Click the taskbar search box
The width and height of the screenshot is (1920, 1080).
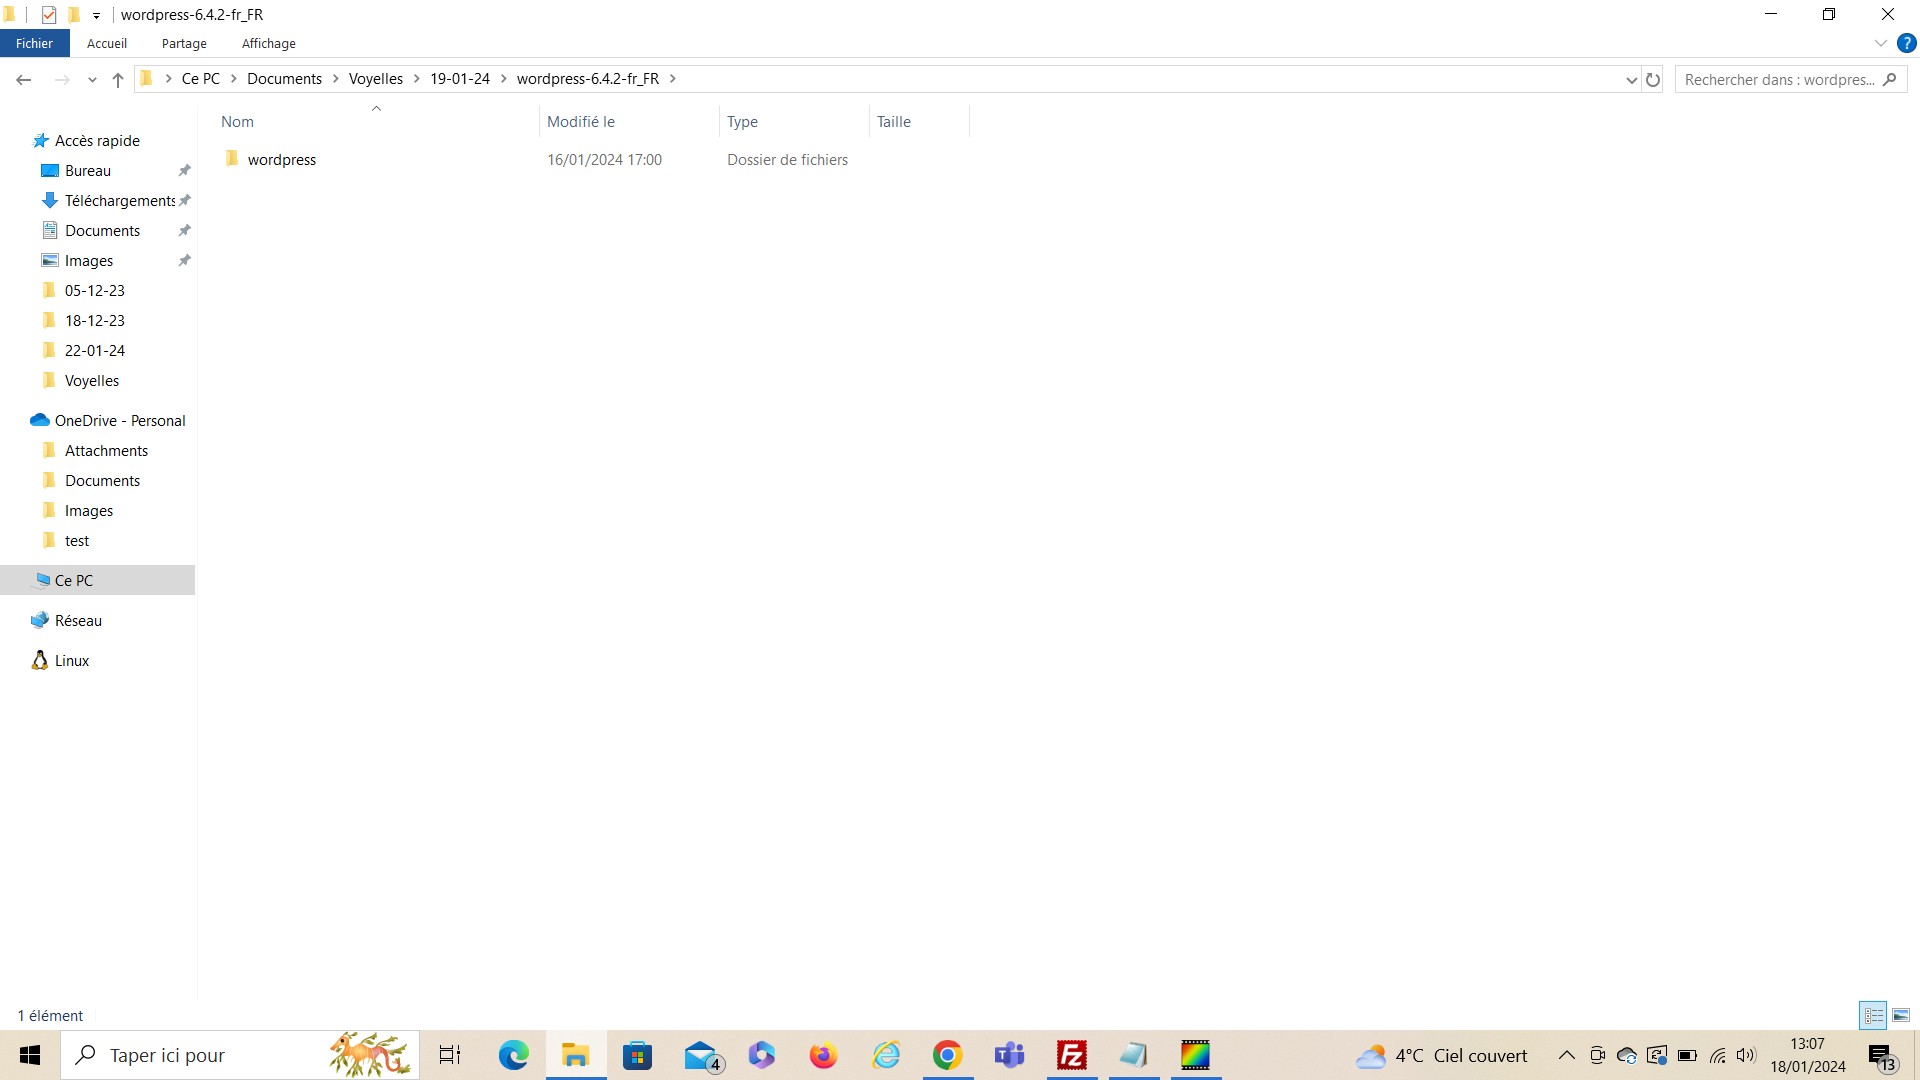[240, 1055]
